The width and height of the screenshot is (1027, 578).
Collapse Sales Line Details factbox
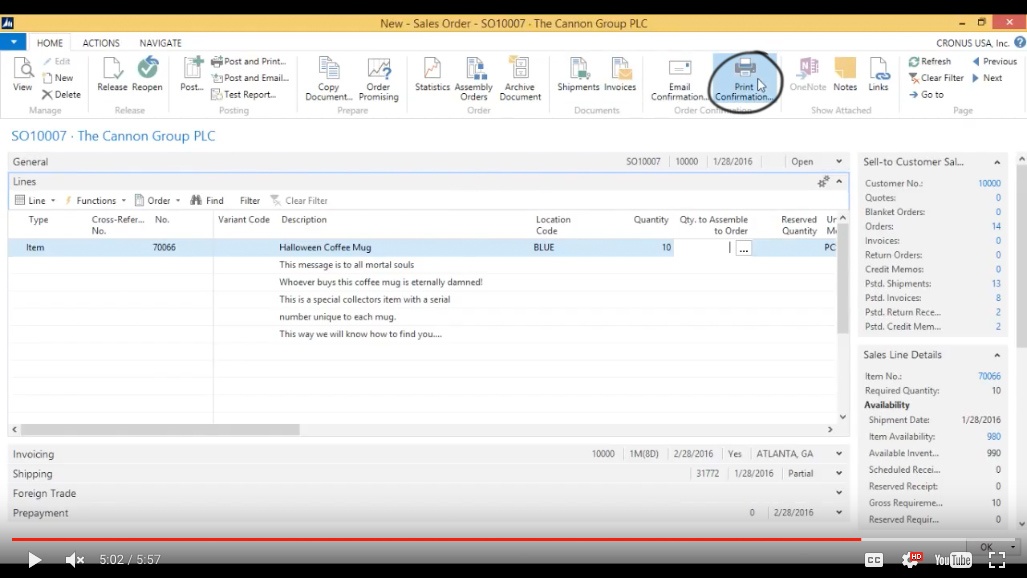pyautogui.click(x=997, y=355)
